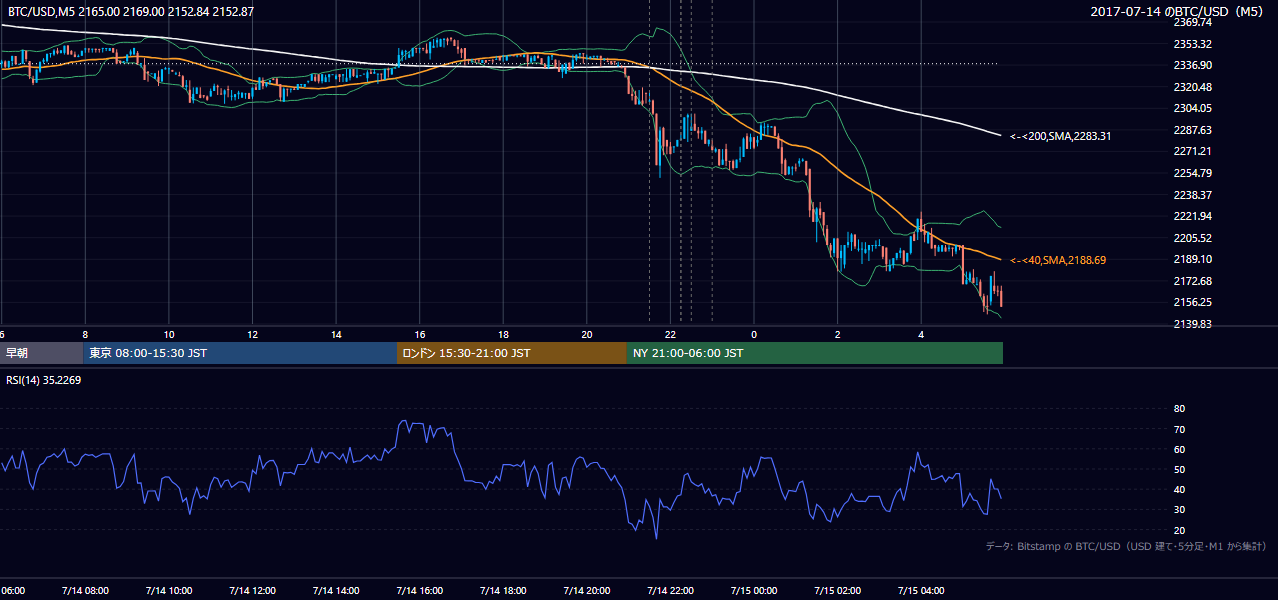Click the bottom time label 7/14 16:00
Viewport: 1278px width, 600px height.
tap(419, 591)
